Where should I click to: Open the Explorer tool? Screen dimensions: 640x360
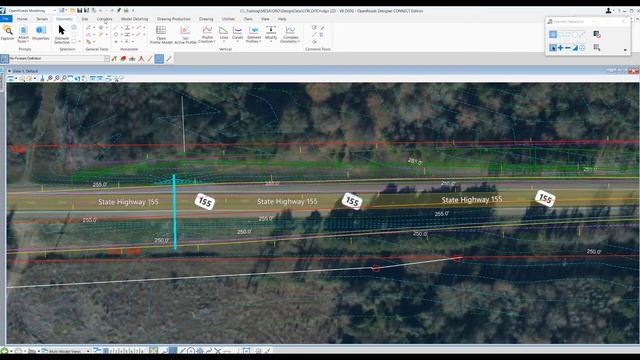coord(8,33)
